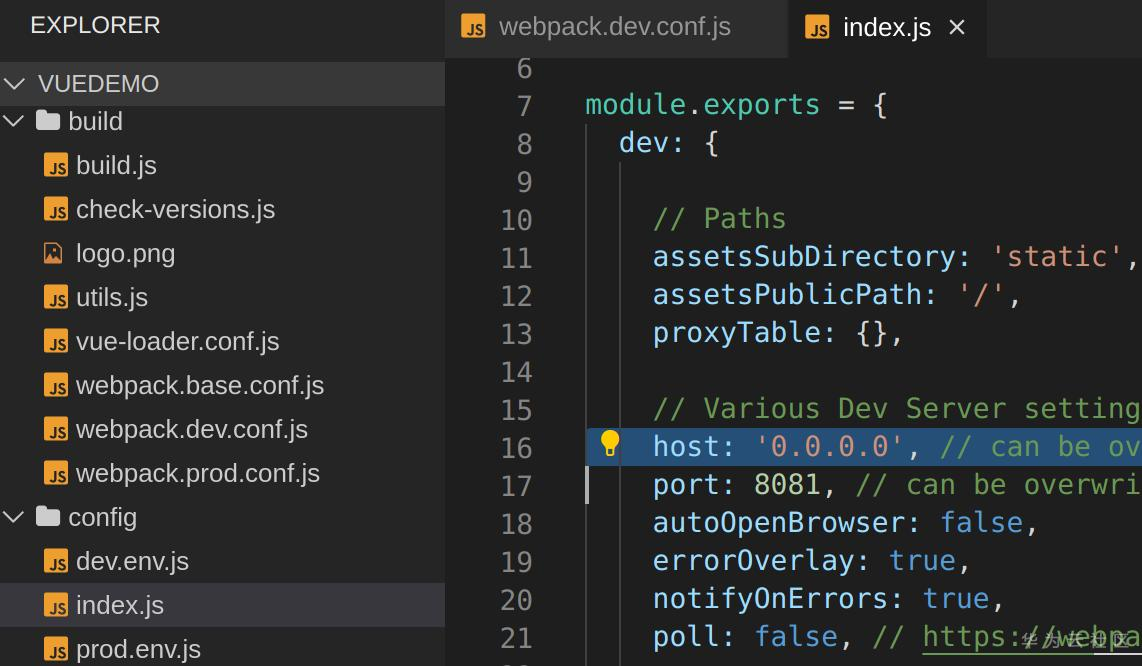The width and height of the screenshot is (1142, 666).
Task: Click 'autoOpenBrowser' on line 18
Action: tap(779, 522)
